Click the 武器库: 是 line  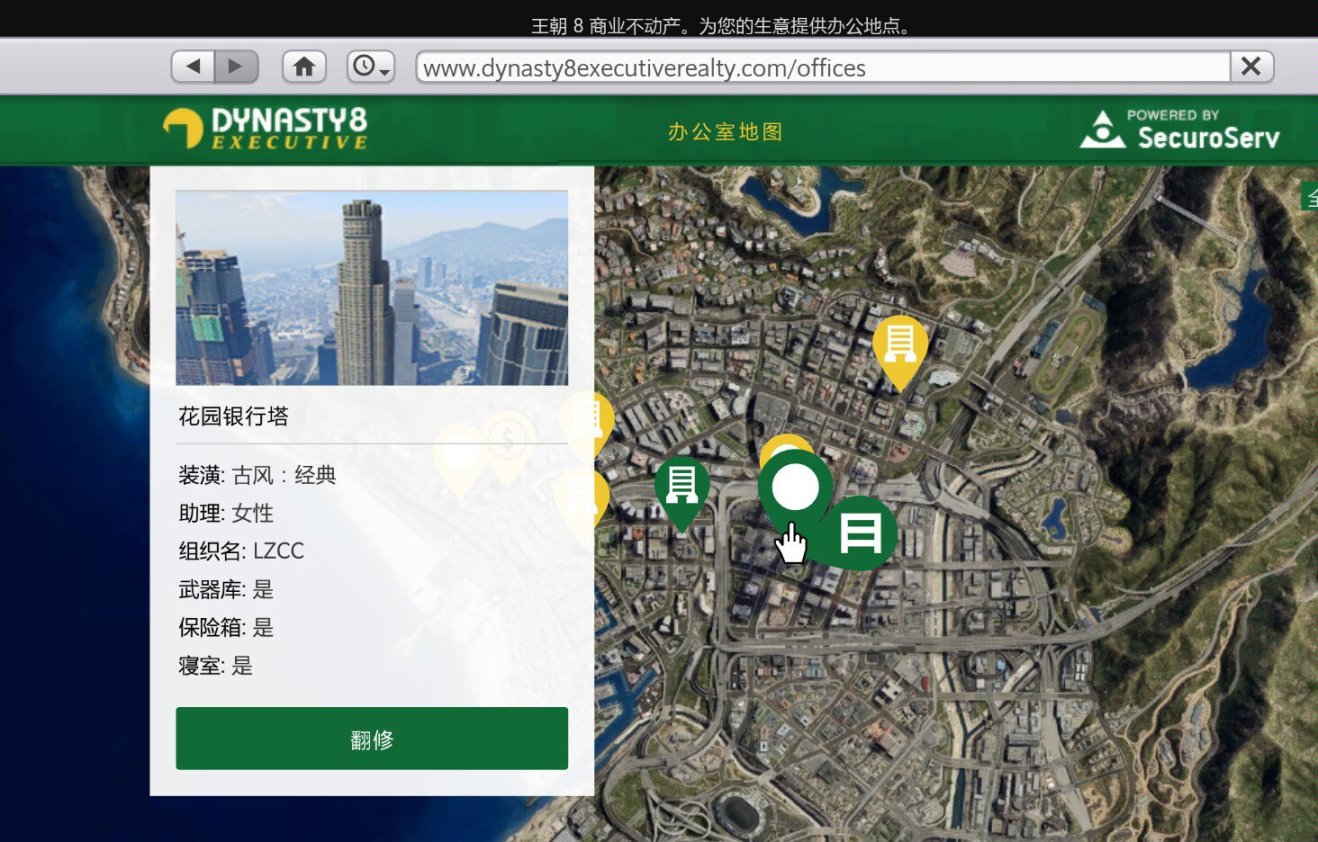pyautogui.click(x=226, y=589)
